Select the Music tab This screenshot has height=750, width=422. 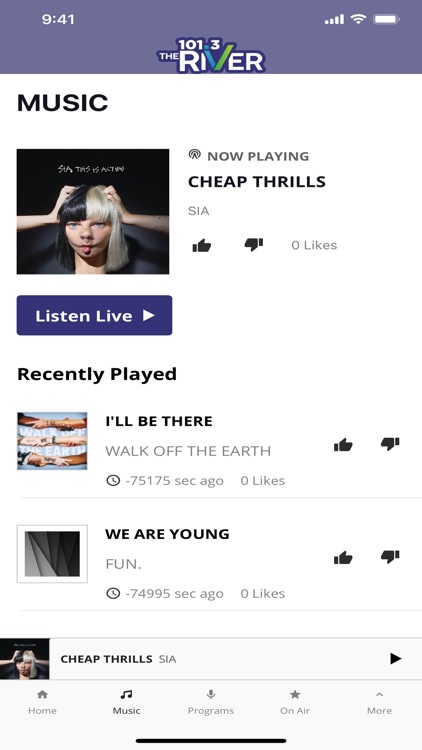(x=126, y=702)
